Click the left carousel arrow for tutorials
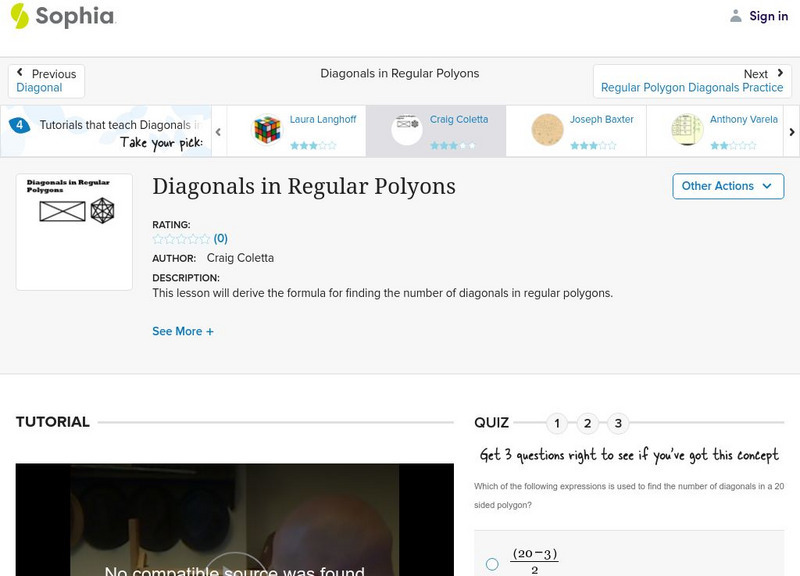 click(x=216, y=131)
